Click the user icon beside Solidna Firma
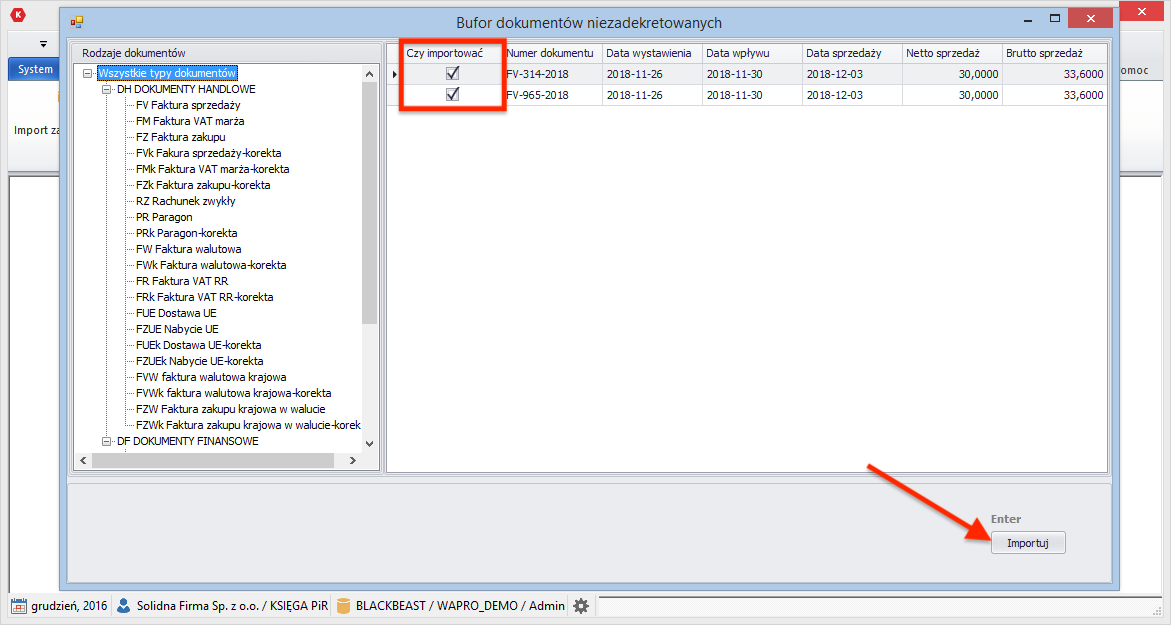This screenshot has width=1171, height=625. pyautogui.click(x=124, y=605)
